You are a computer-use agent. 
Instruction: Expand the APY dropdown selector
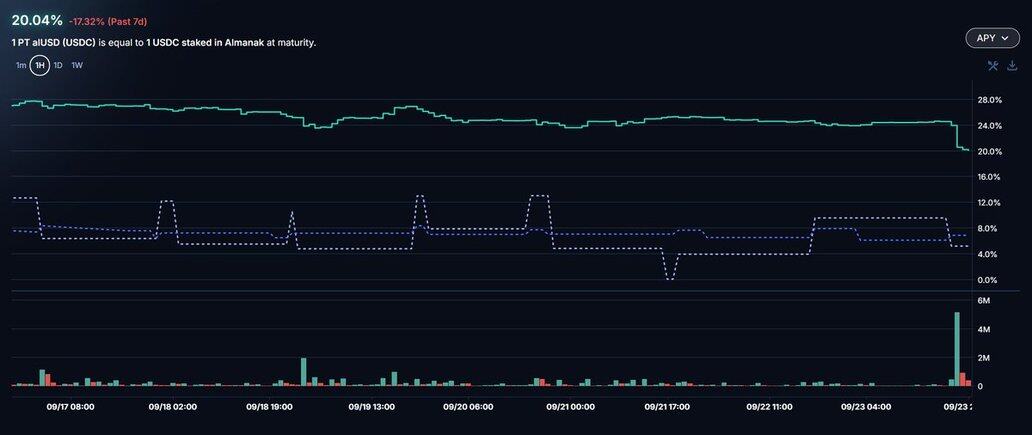(x=992, y=38)
